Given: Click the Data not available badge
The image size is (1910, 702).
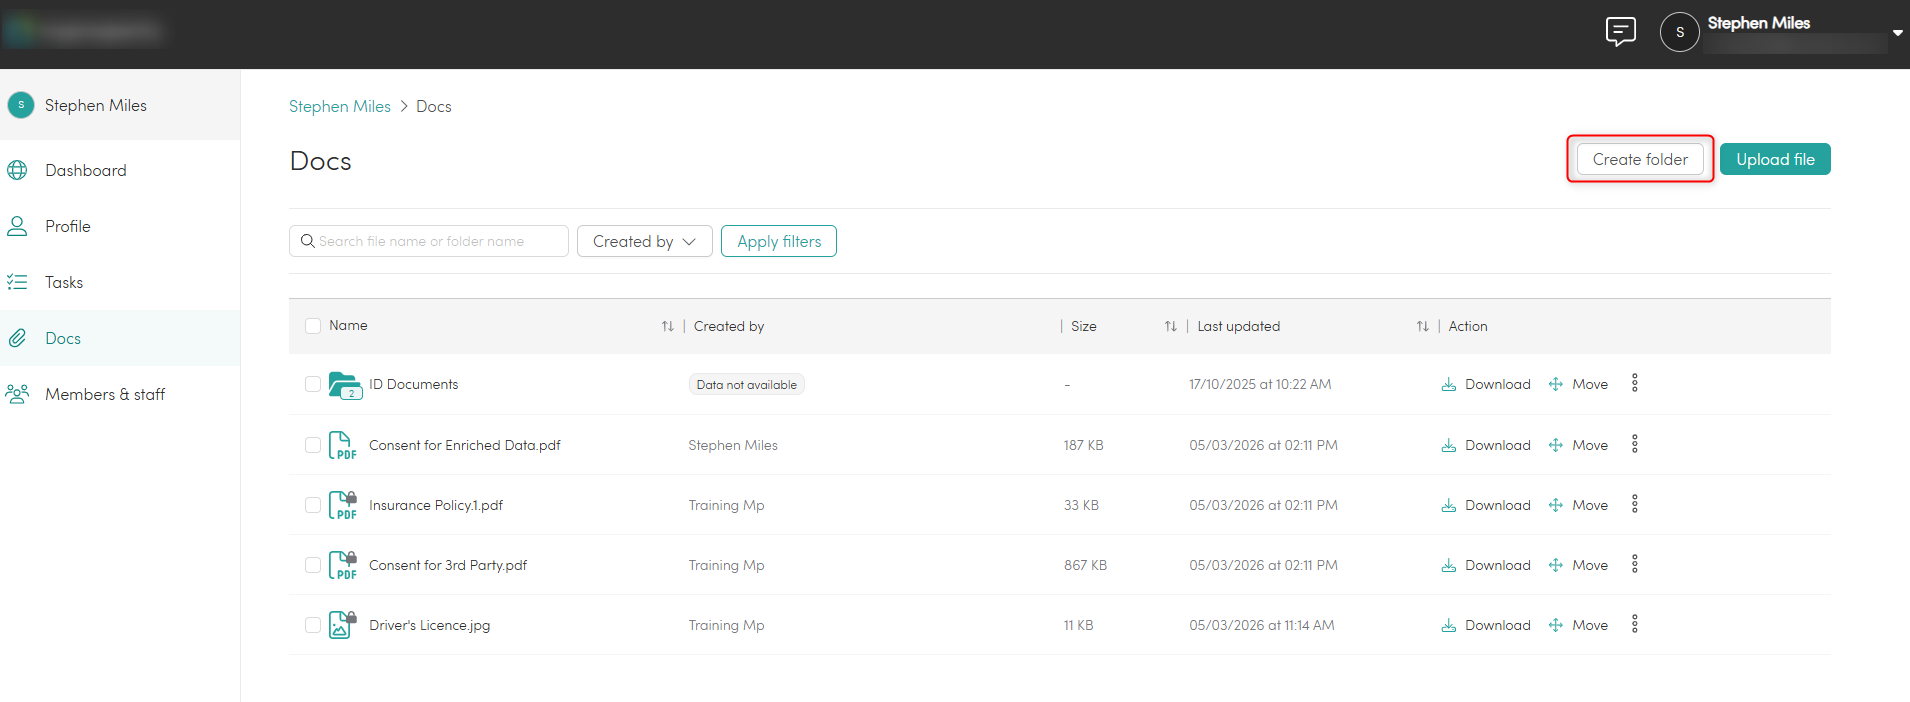Looking at the screenshot, I should [x=747, y=385].
